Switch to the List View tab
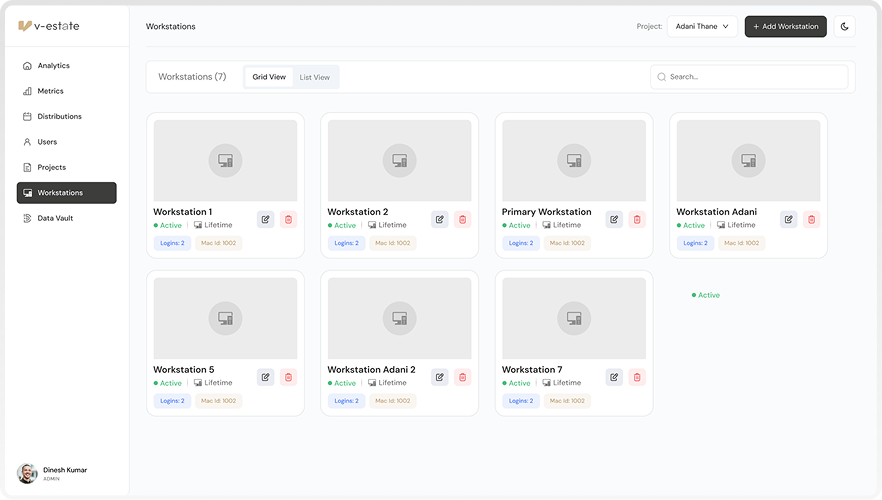This screenshot has height=500, width=882. pos(314,77)
